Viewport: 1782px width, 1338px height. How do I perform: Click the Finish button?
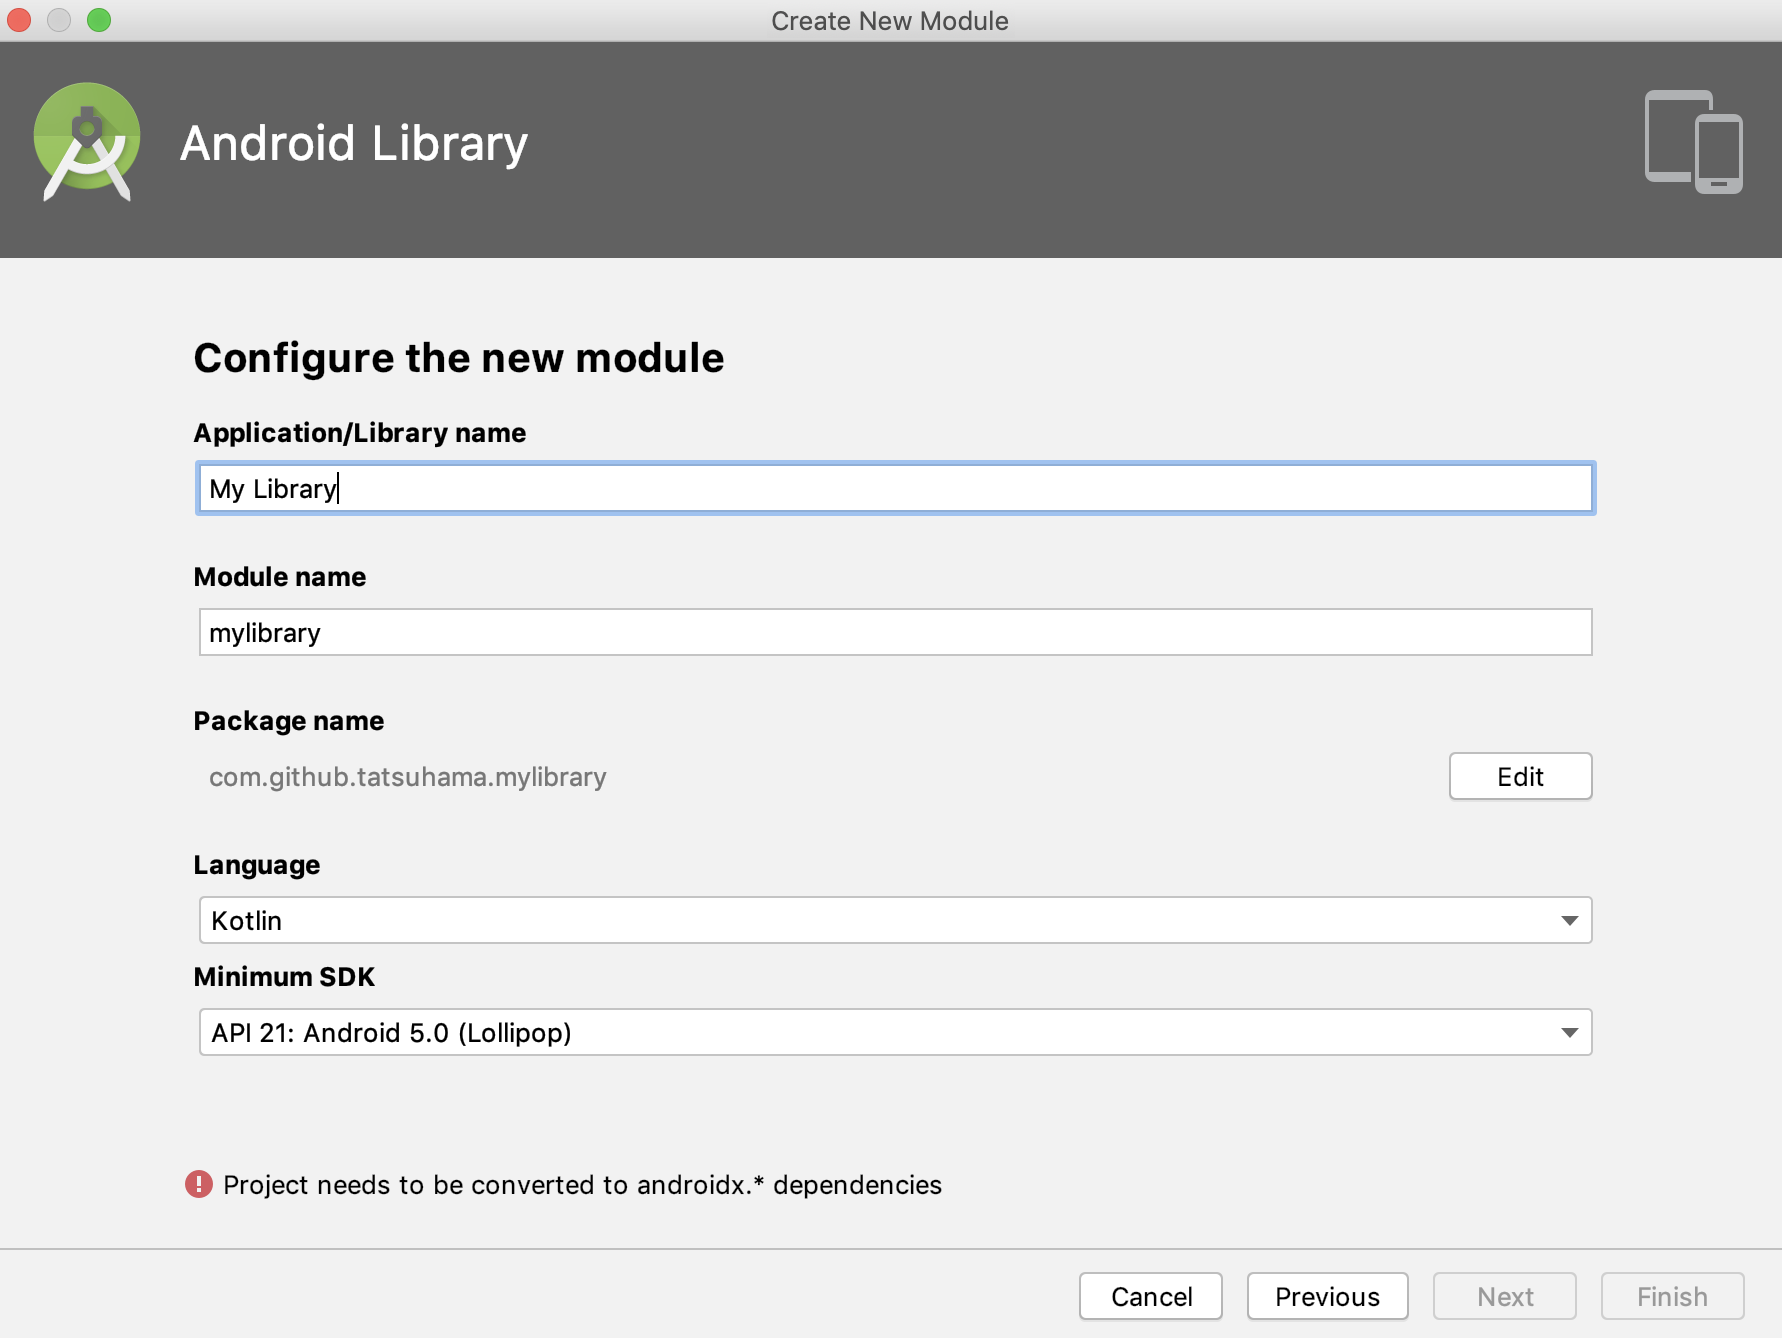click(x=1672, y=1296)
